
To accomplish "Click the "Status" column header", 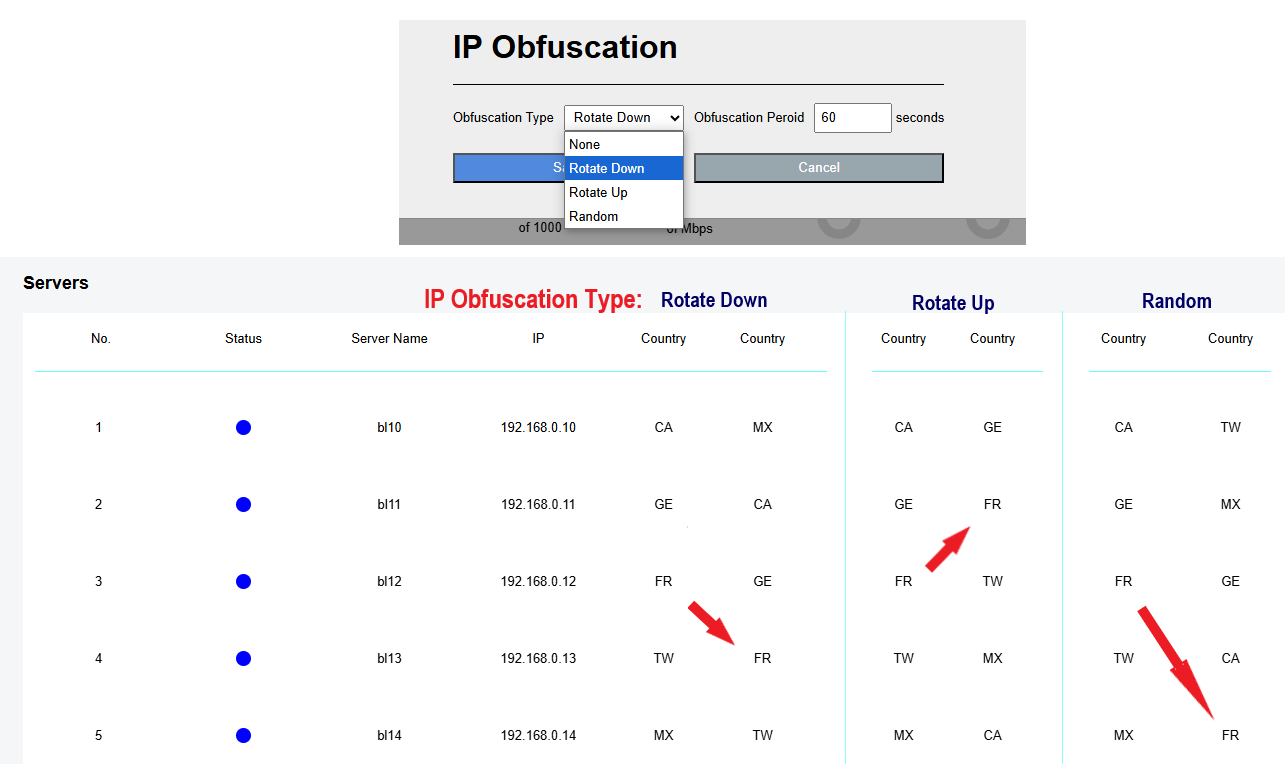I will [243, 339].
